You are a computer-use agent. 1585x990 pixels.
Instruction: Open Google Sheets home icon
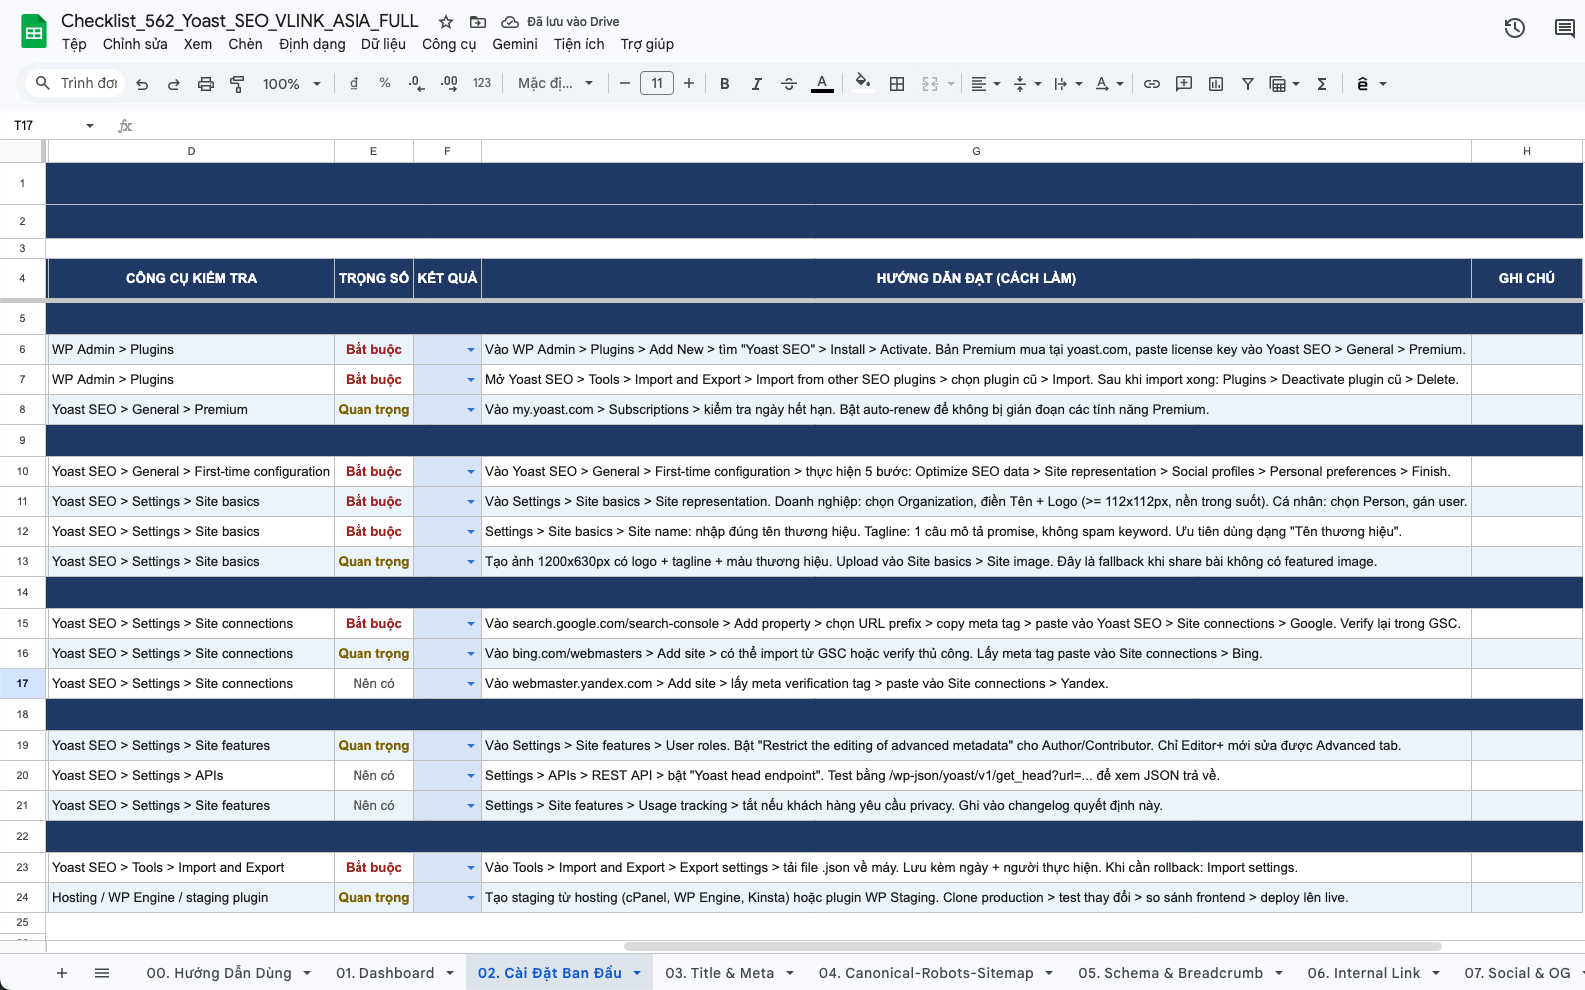tap(34, 32)
